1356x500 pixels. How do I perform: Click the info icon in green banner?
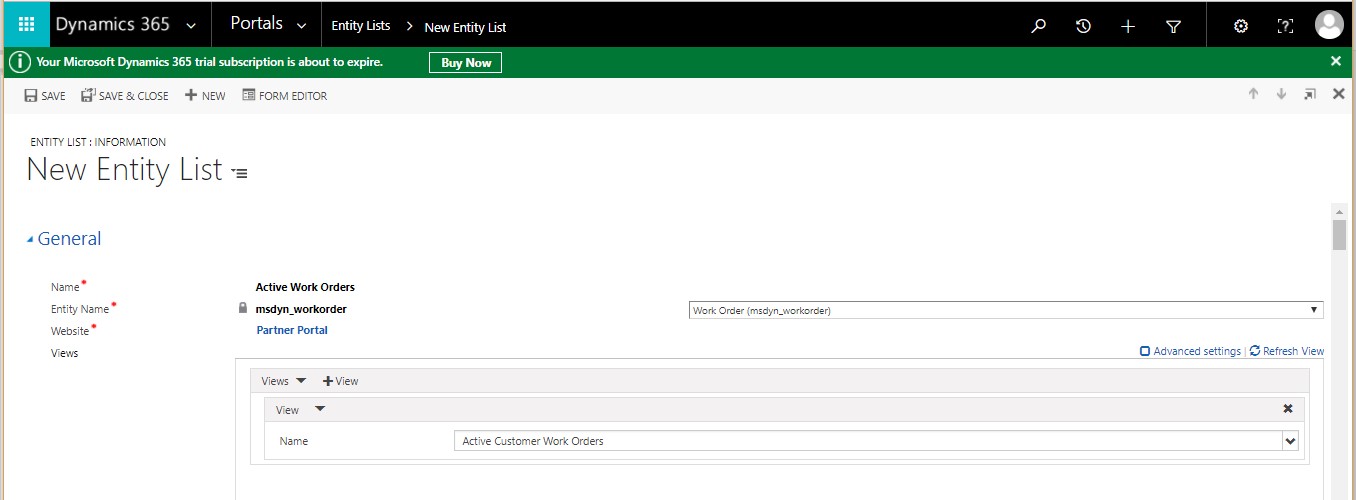pos(19,62)
